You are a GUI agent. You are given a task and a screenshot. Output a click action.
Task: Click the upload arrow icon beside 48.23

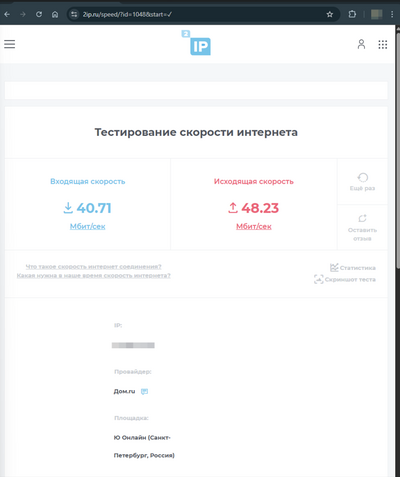[233, 208]
